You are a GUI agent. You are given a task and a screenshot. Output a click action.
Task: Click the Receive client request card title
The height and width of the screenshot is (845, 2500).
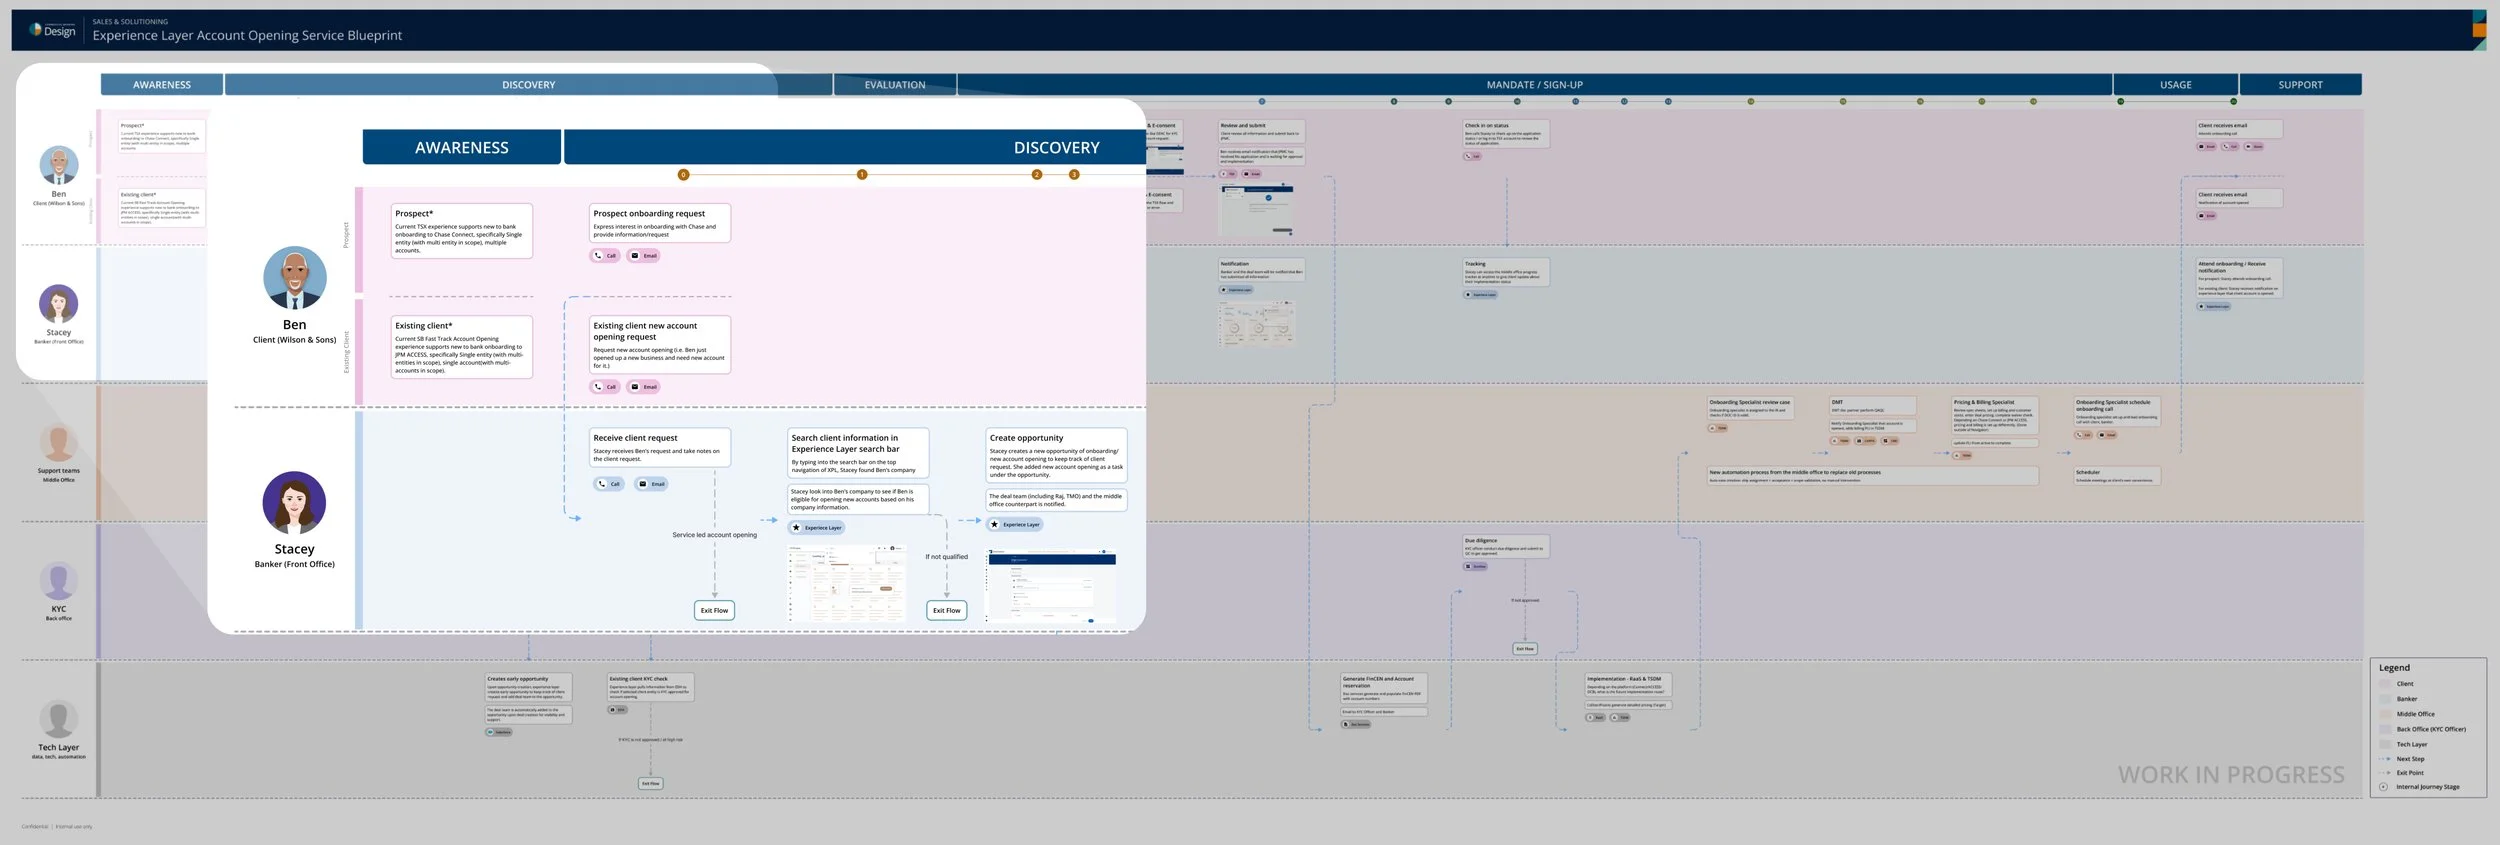click(635, 438)
